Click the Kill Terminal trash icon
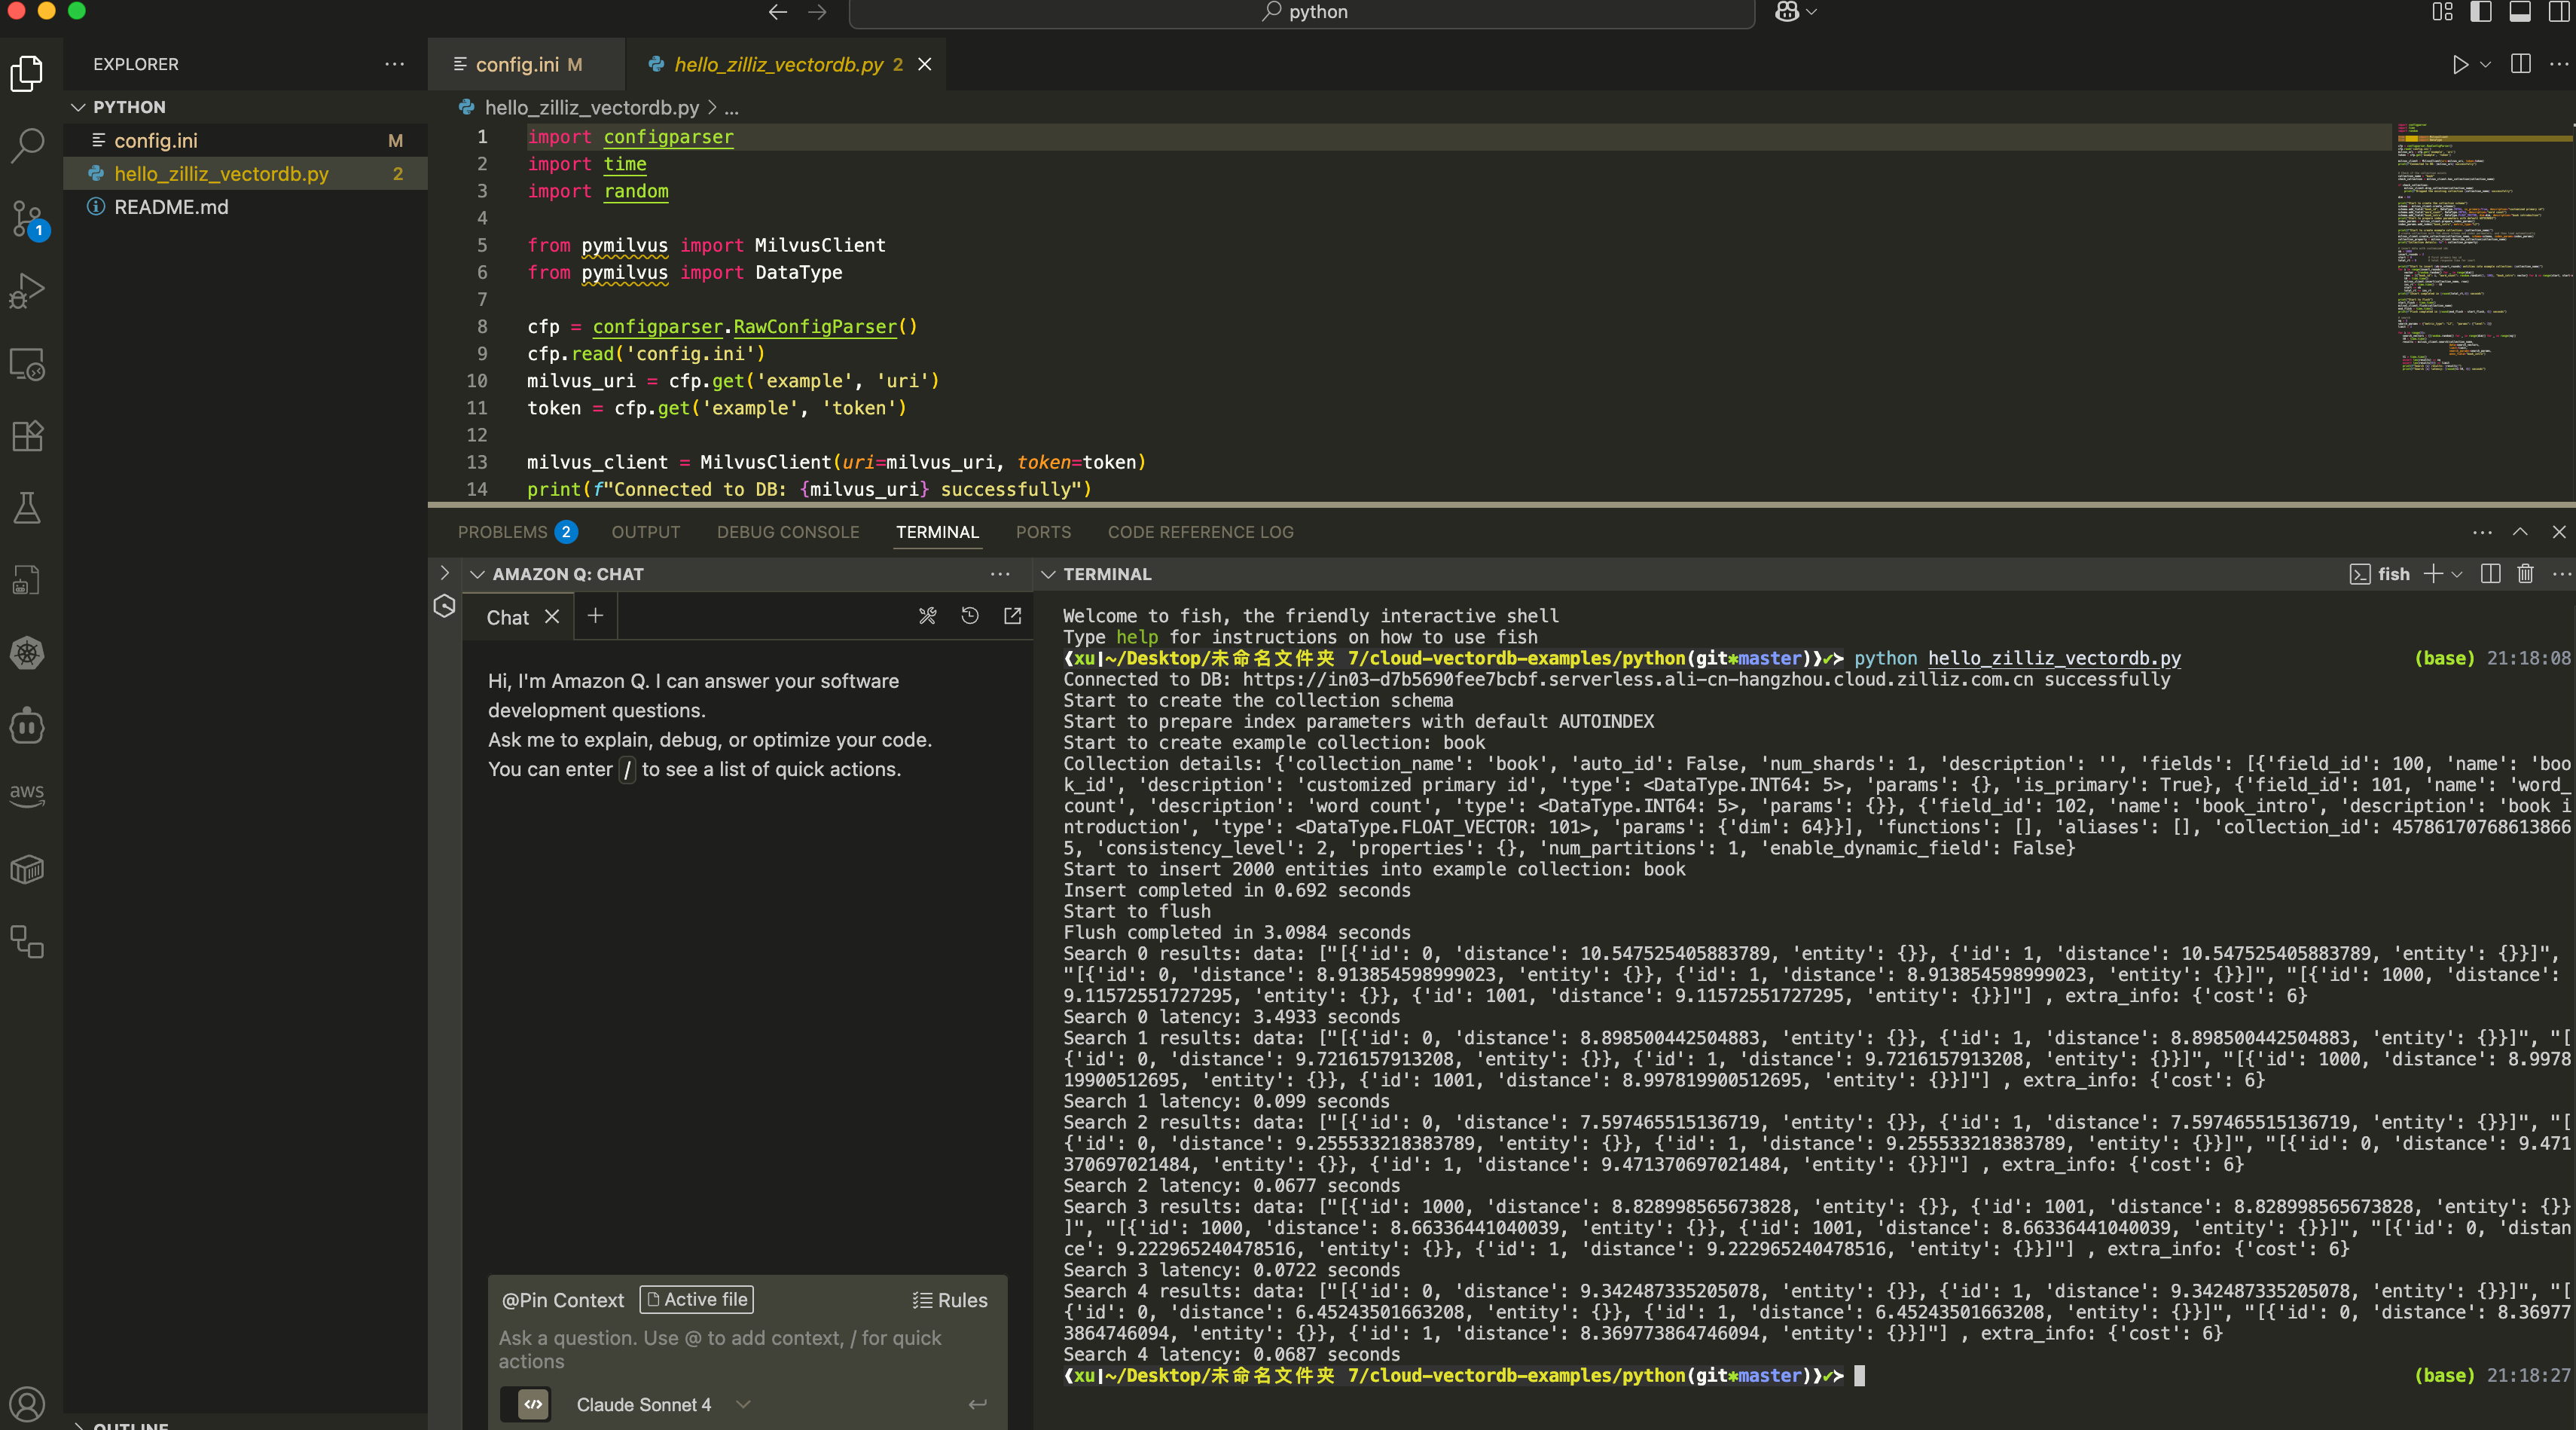 pos(2525,574)
